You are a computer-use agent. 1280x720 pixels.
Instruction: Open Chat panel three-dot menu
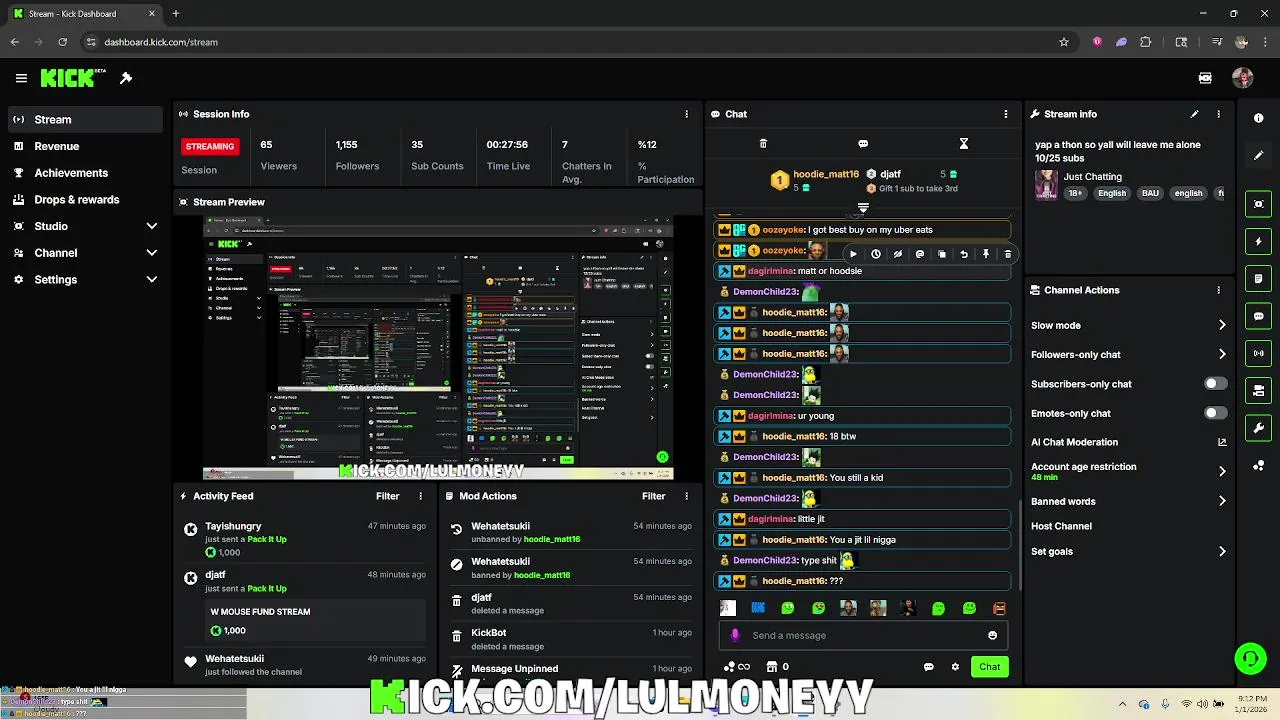pos(1006,114)
